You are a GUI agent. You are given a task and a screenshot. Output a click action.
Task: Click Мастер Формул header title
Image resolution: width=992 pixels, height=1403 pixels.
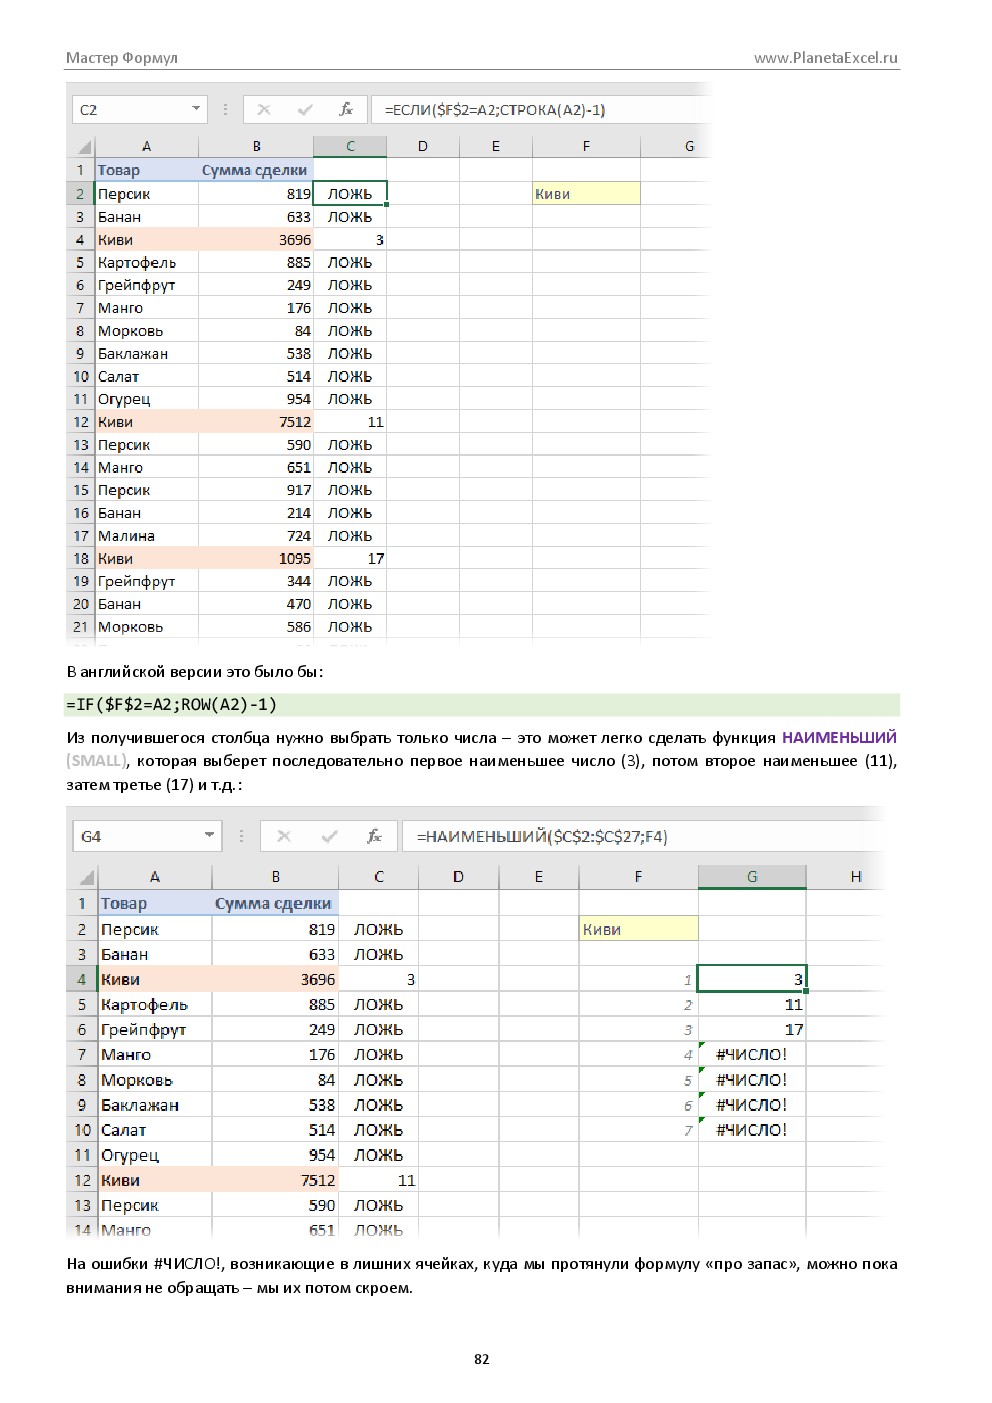tap(122, 58)
